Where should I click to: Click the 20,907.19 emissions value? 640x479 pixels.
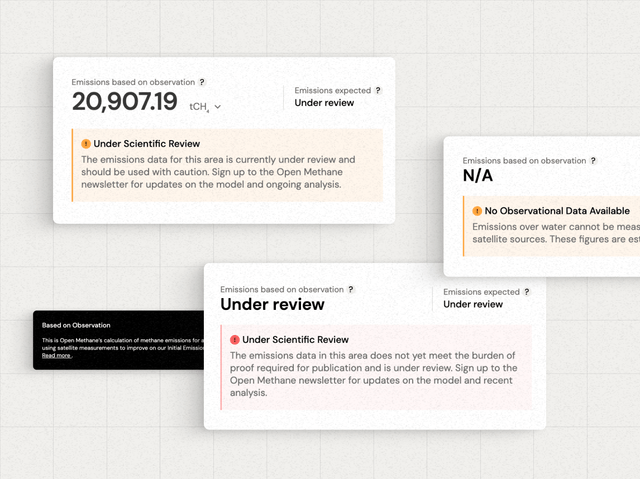click(x=124, y=102)
